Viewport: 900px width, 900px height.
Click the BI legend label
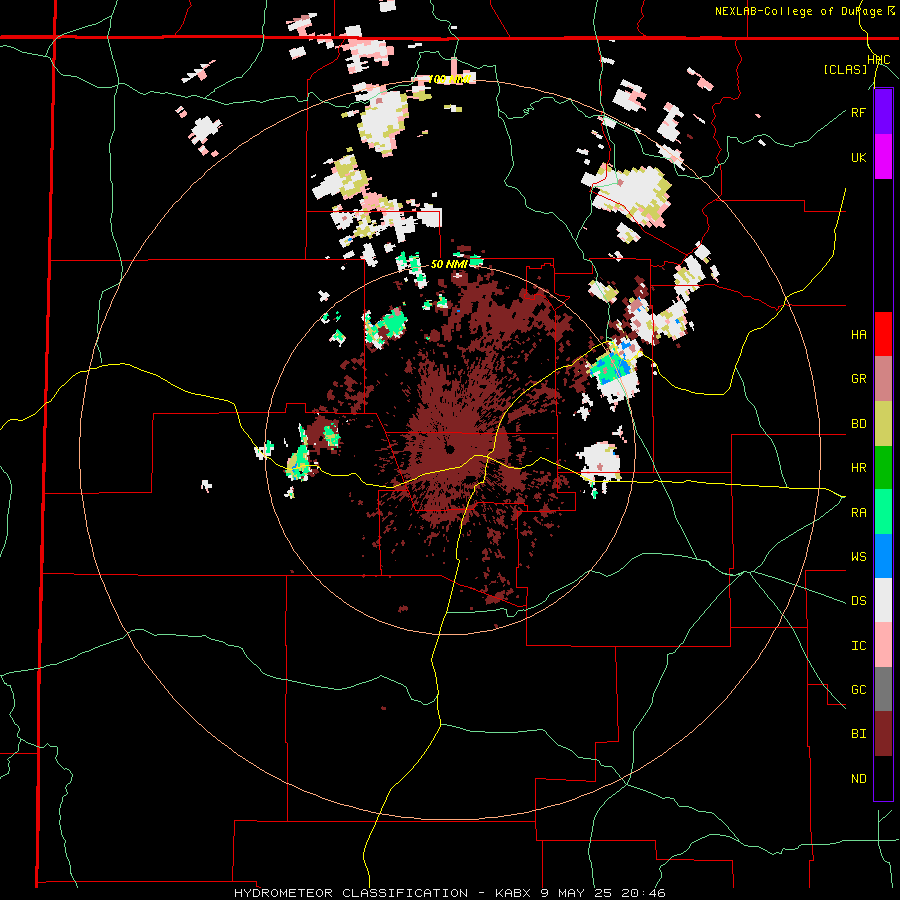[858, 734]
